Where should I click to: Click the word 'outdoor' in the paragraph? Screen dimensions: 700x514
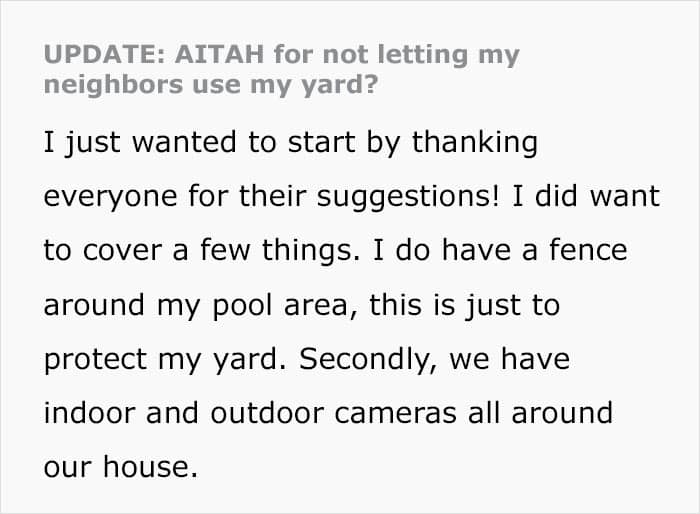click(x=267, y=413)
